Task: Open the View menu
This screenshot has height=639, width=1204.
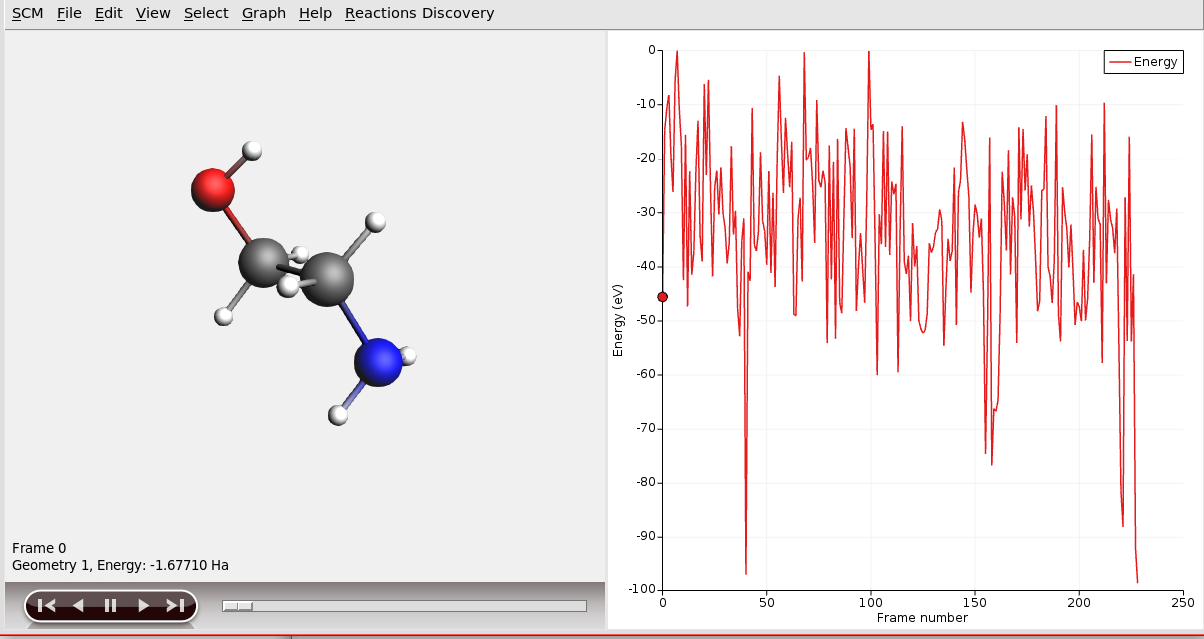Action: [153, 13]
